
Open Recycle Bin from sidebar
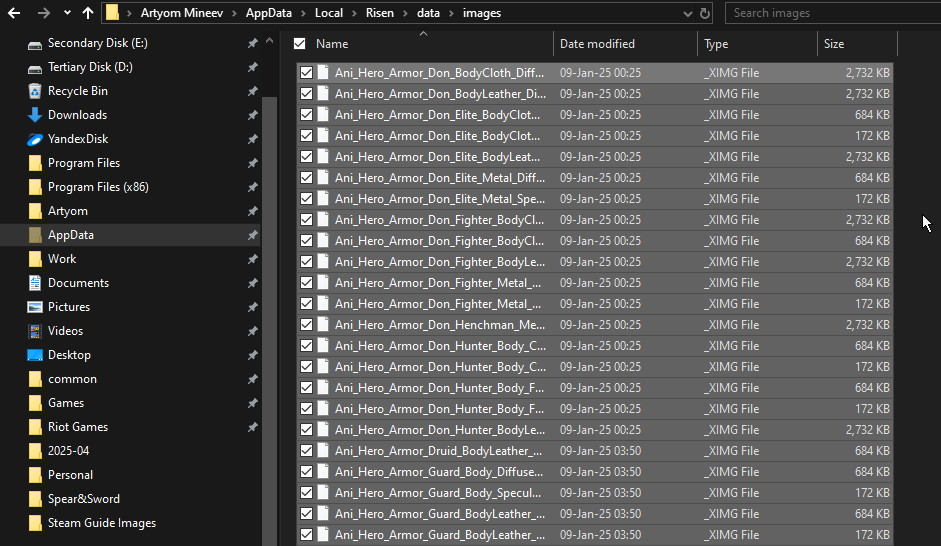click(77, 91)
